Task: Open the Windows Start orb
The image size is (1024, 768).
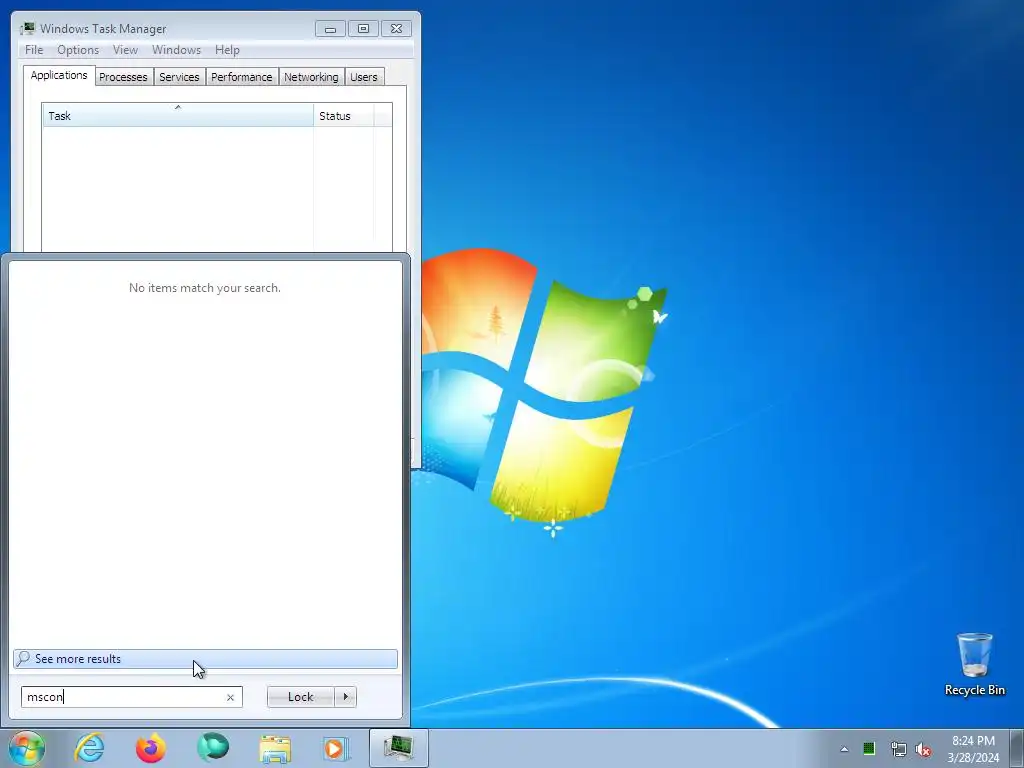Action: click(27, 748)
